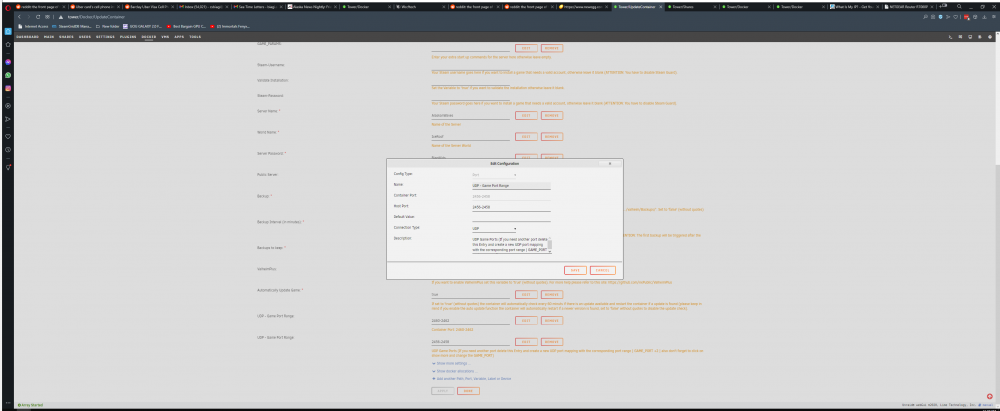
Task: Open the Speed Dial grid icon
Action: pyautogui.click(x=48, y=17)
